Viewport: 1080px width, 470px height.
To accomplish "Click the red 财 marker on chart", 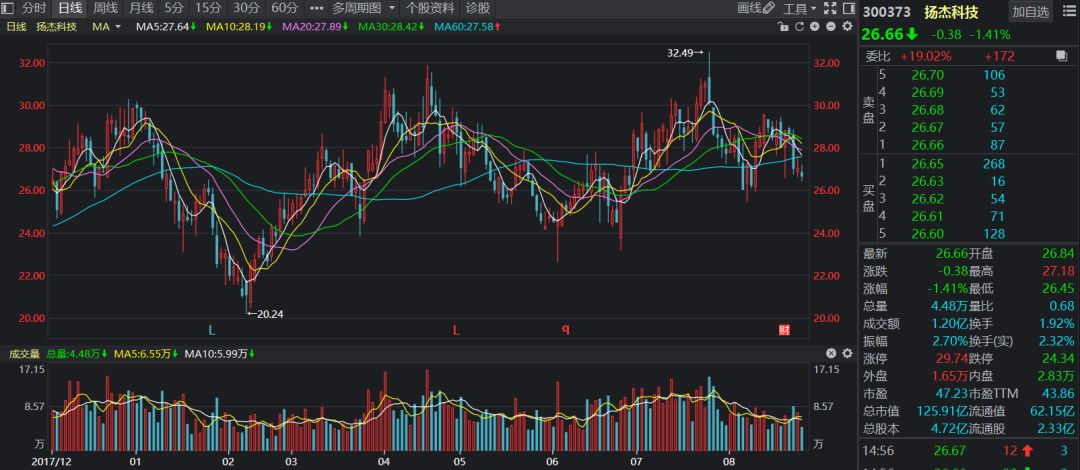I will coord(785,330).
